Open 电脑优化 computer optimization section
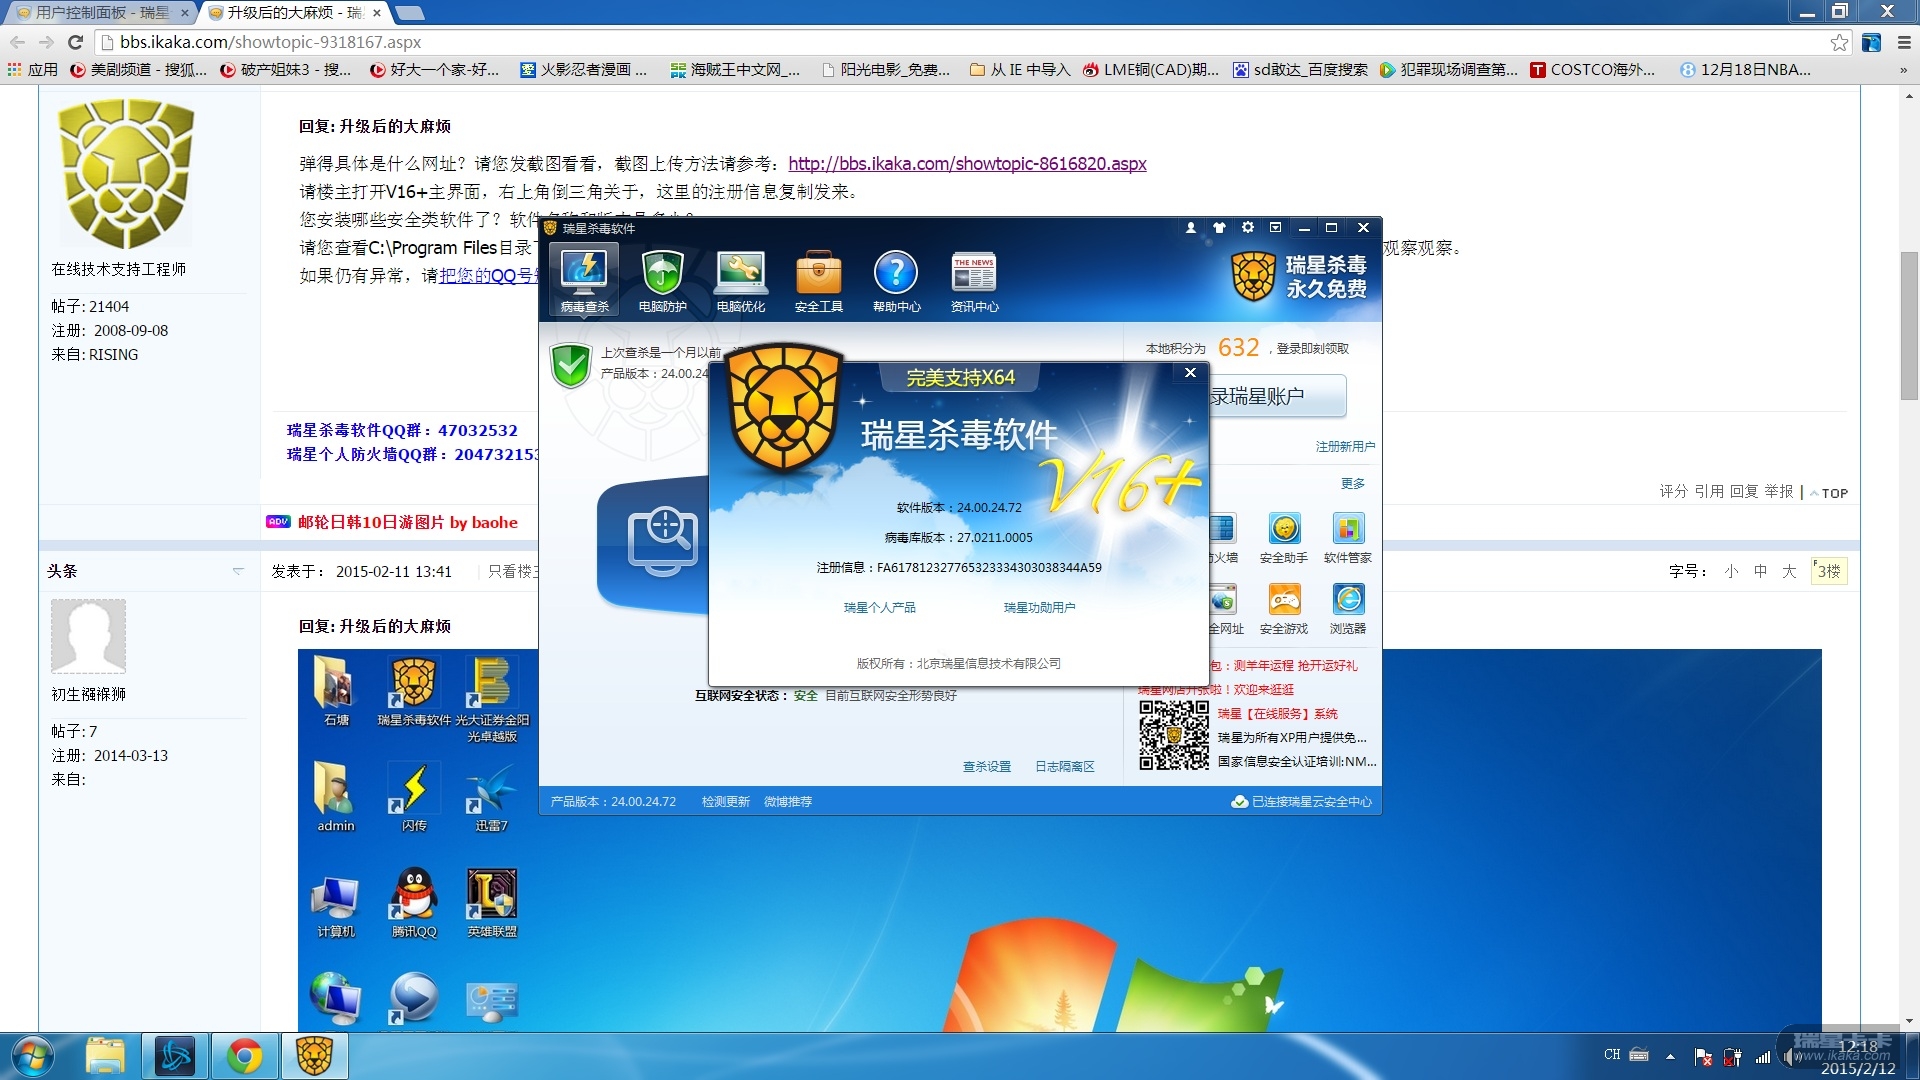 tap(740, 281)
